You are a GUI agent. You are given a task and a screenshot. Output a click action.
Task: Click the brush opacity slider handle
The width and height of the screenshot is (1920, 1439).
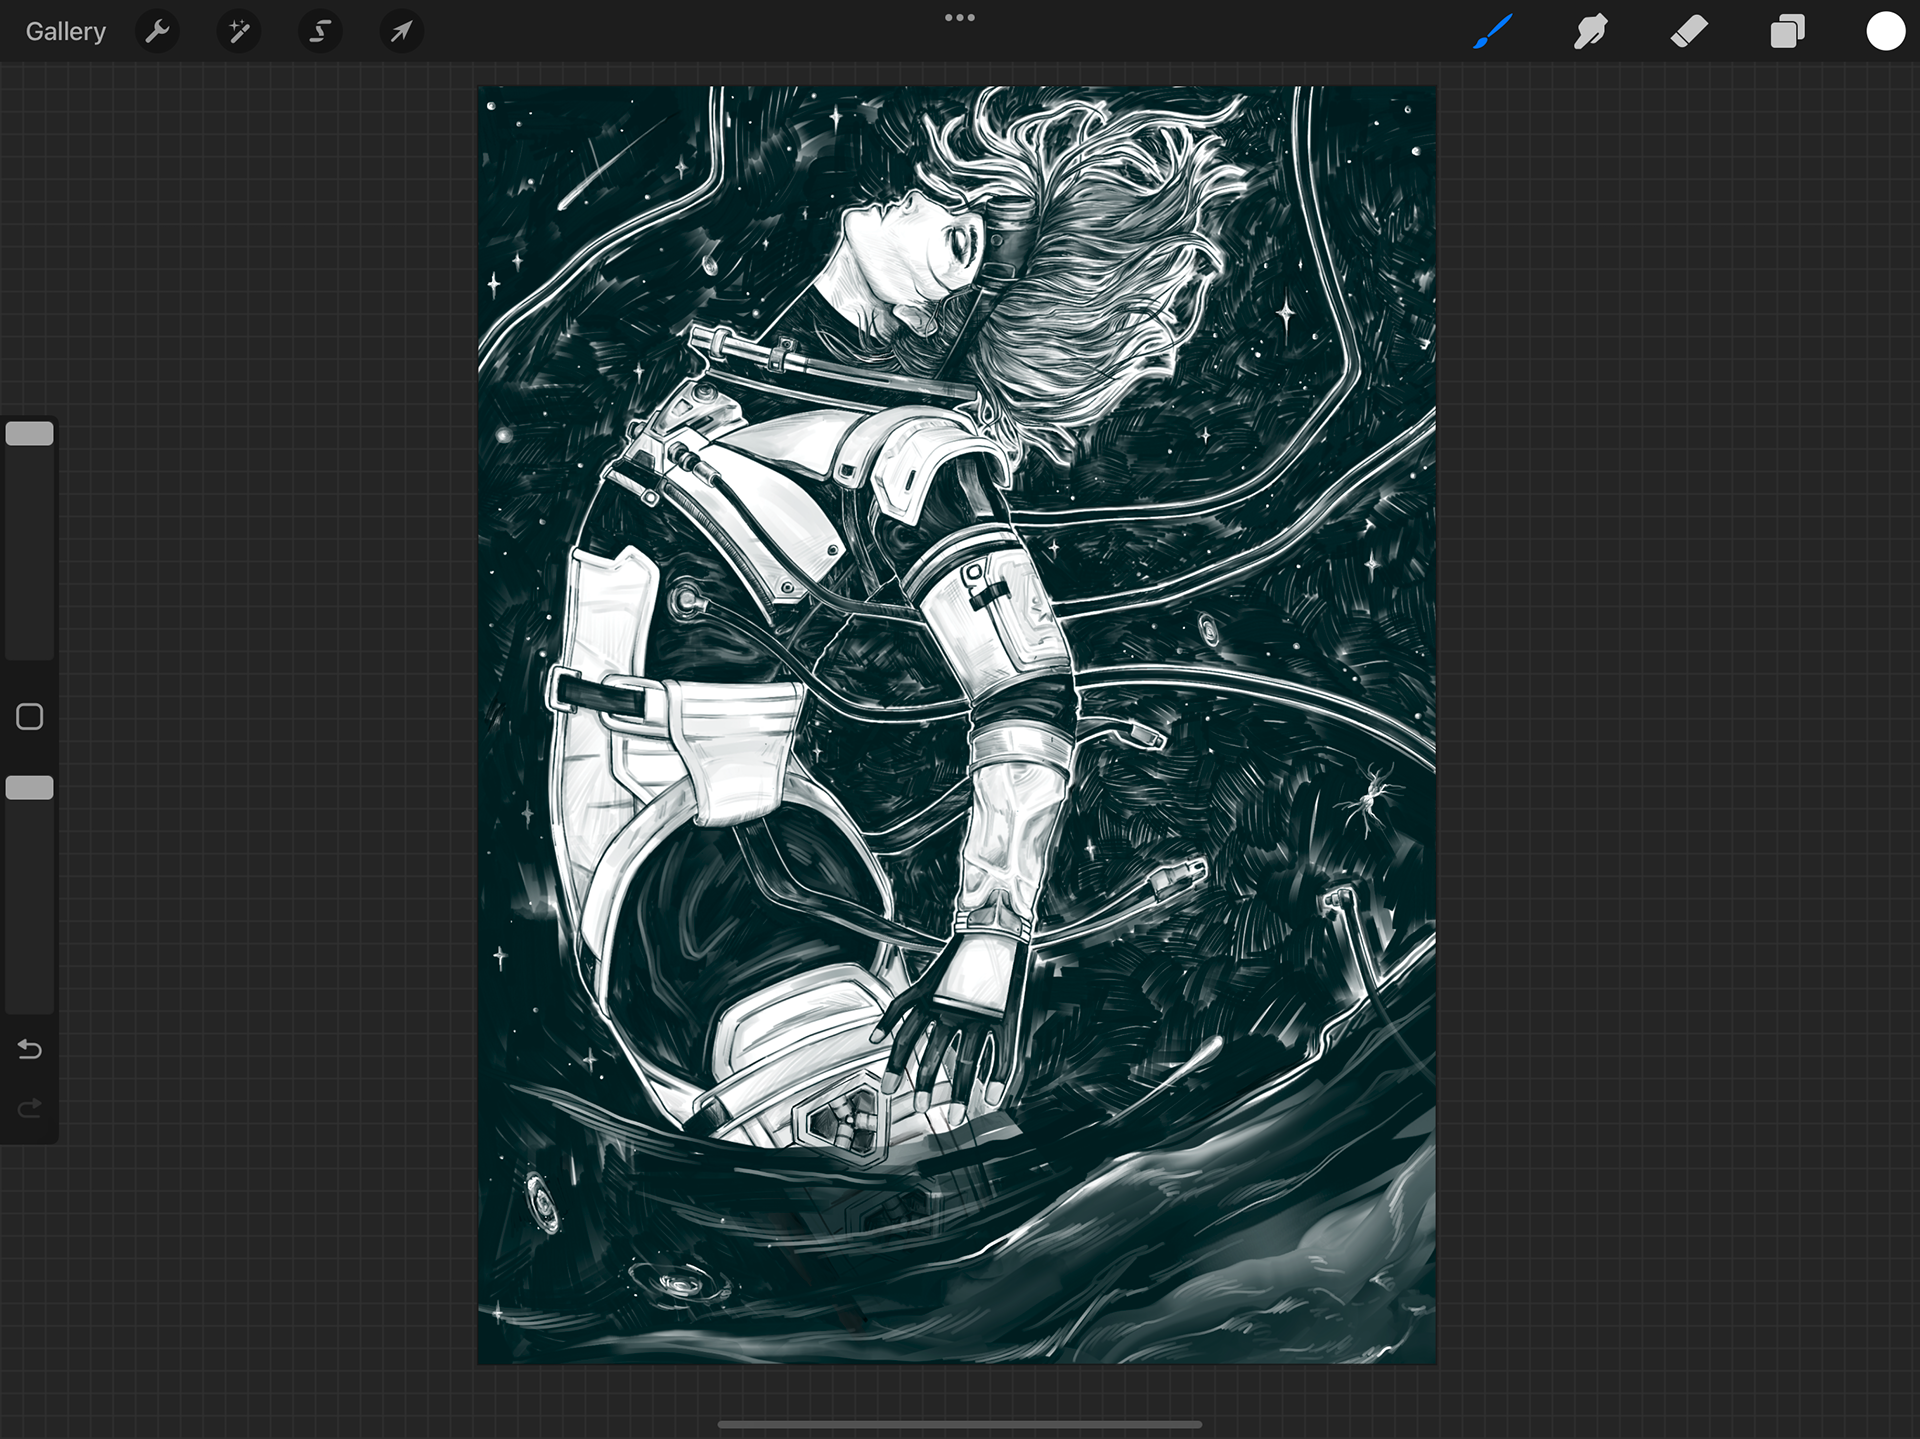[30, 788]
